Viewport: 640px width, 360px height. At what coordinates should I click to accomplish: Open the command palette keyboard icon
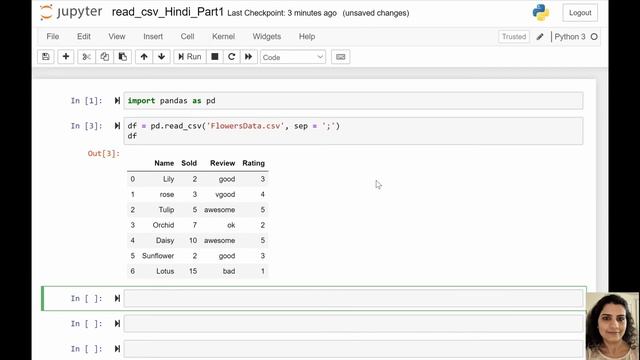(340, 57)
